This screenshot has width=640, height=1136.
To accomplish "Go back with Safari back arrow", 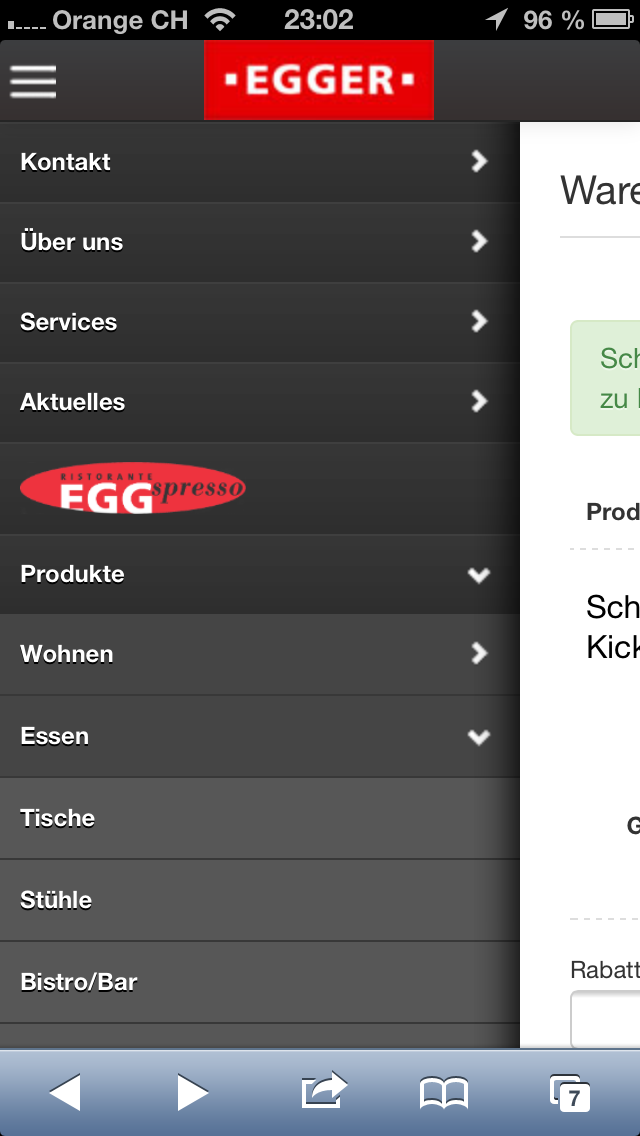I will coord(64,1092).
